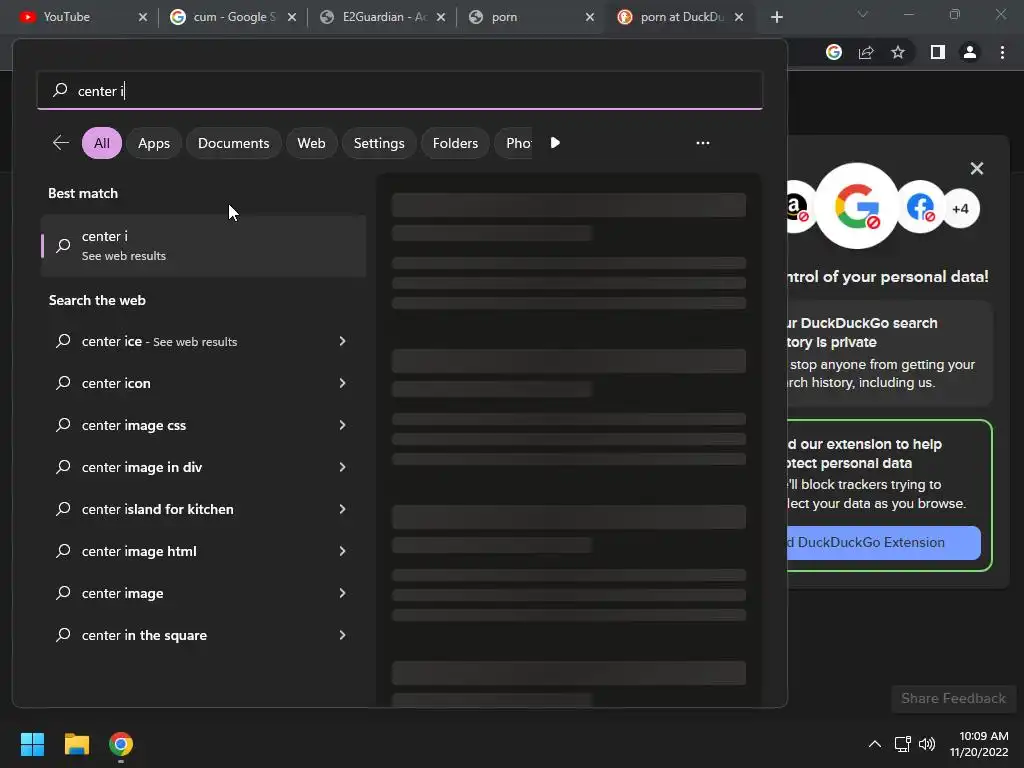This screenshot has width=1024, height=768.
Task: Open volume control tray icon
Action: click(927, 744)
